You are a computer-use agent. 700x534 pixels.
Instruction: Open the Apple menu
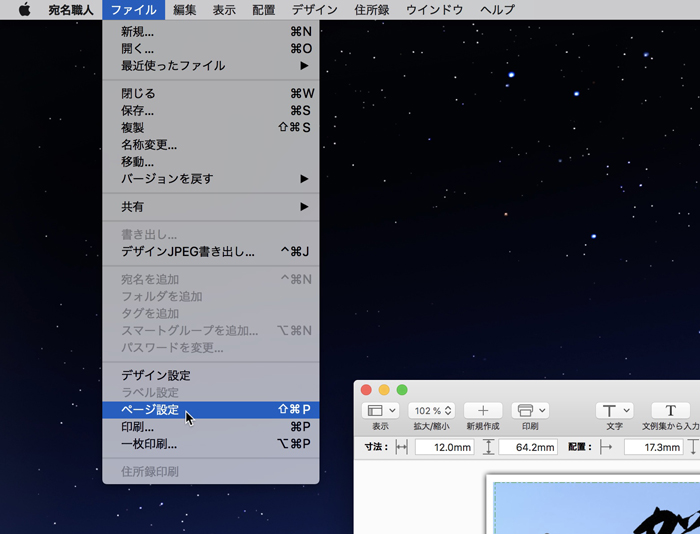point(24,10)
